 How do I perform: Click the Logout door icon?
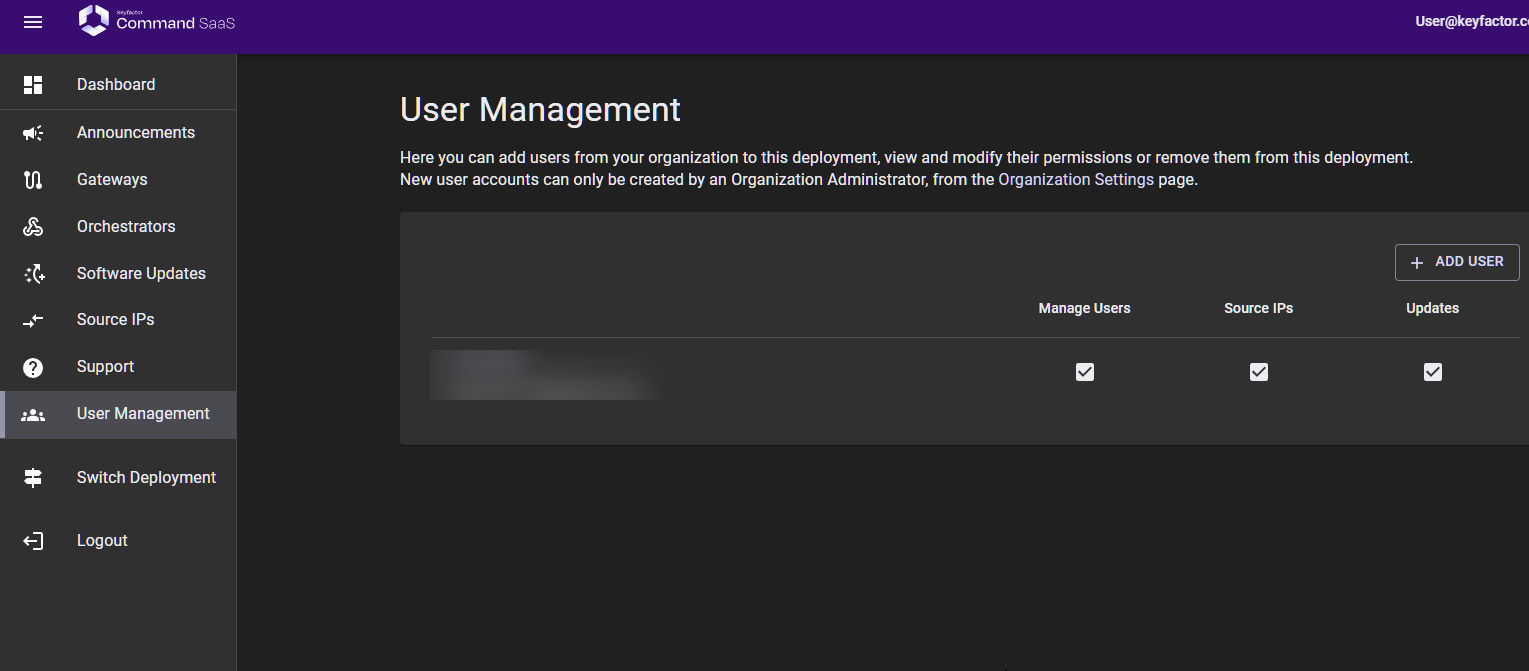[x=33, y=541]
